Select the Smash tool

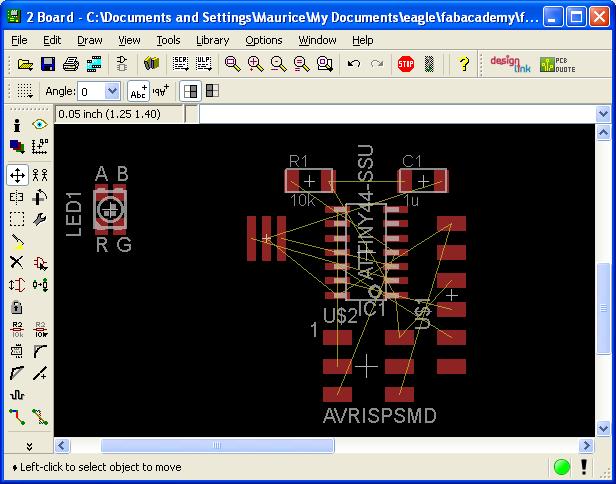[x=17, y=351]
